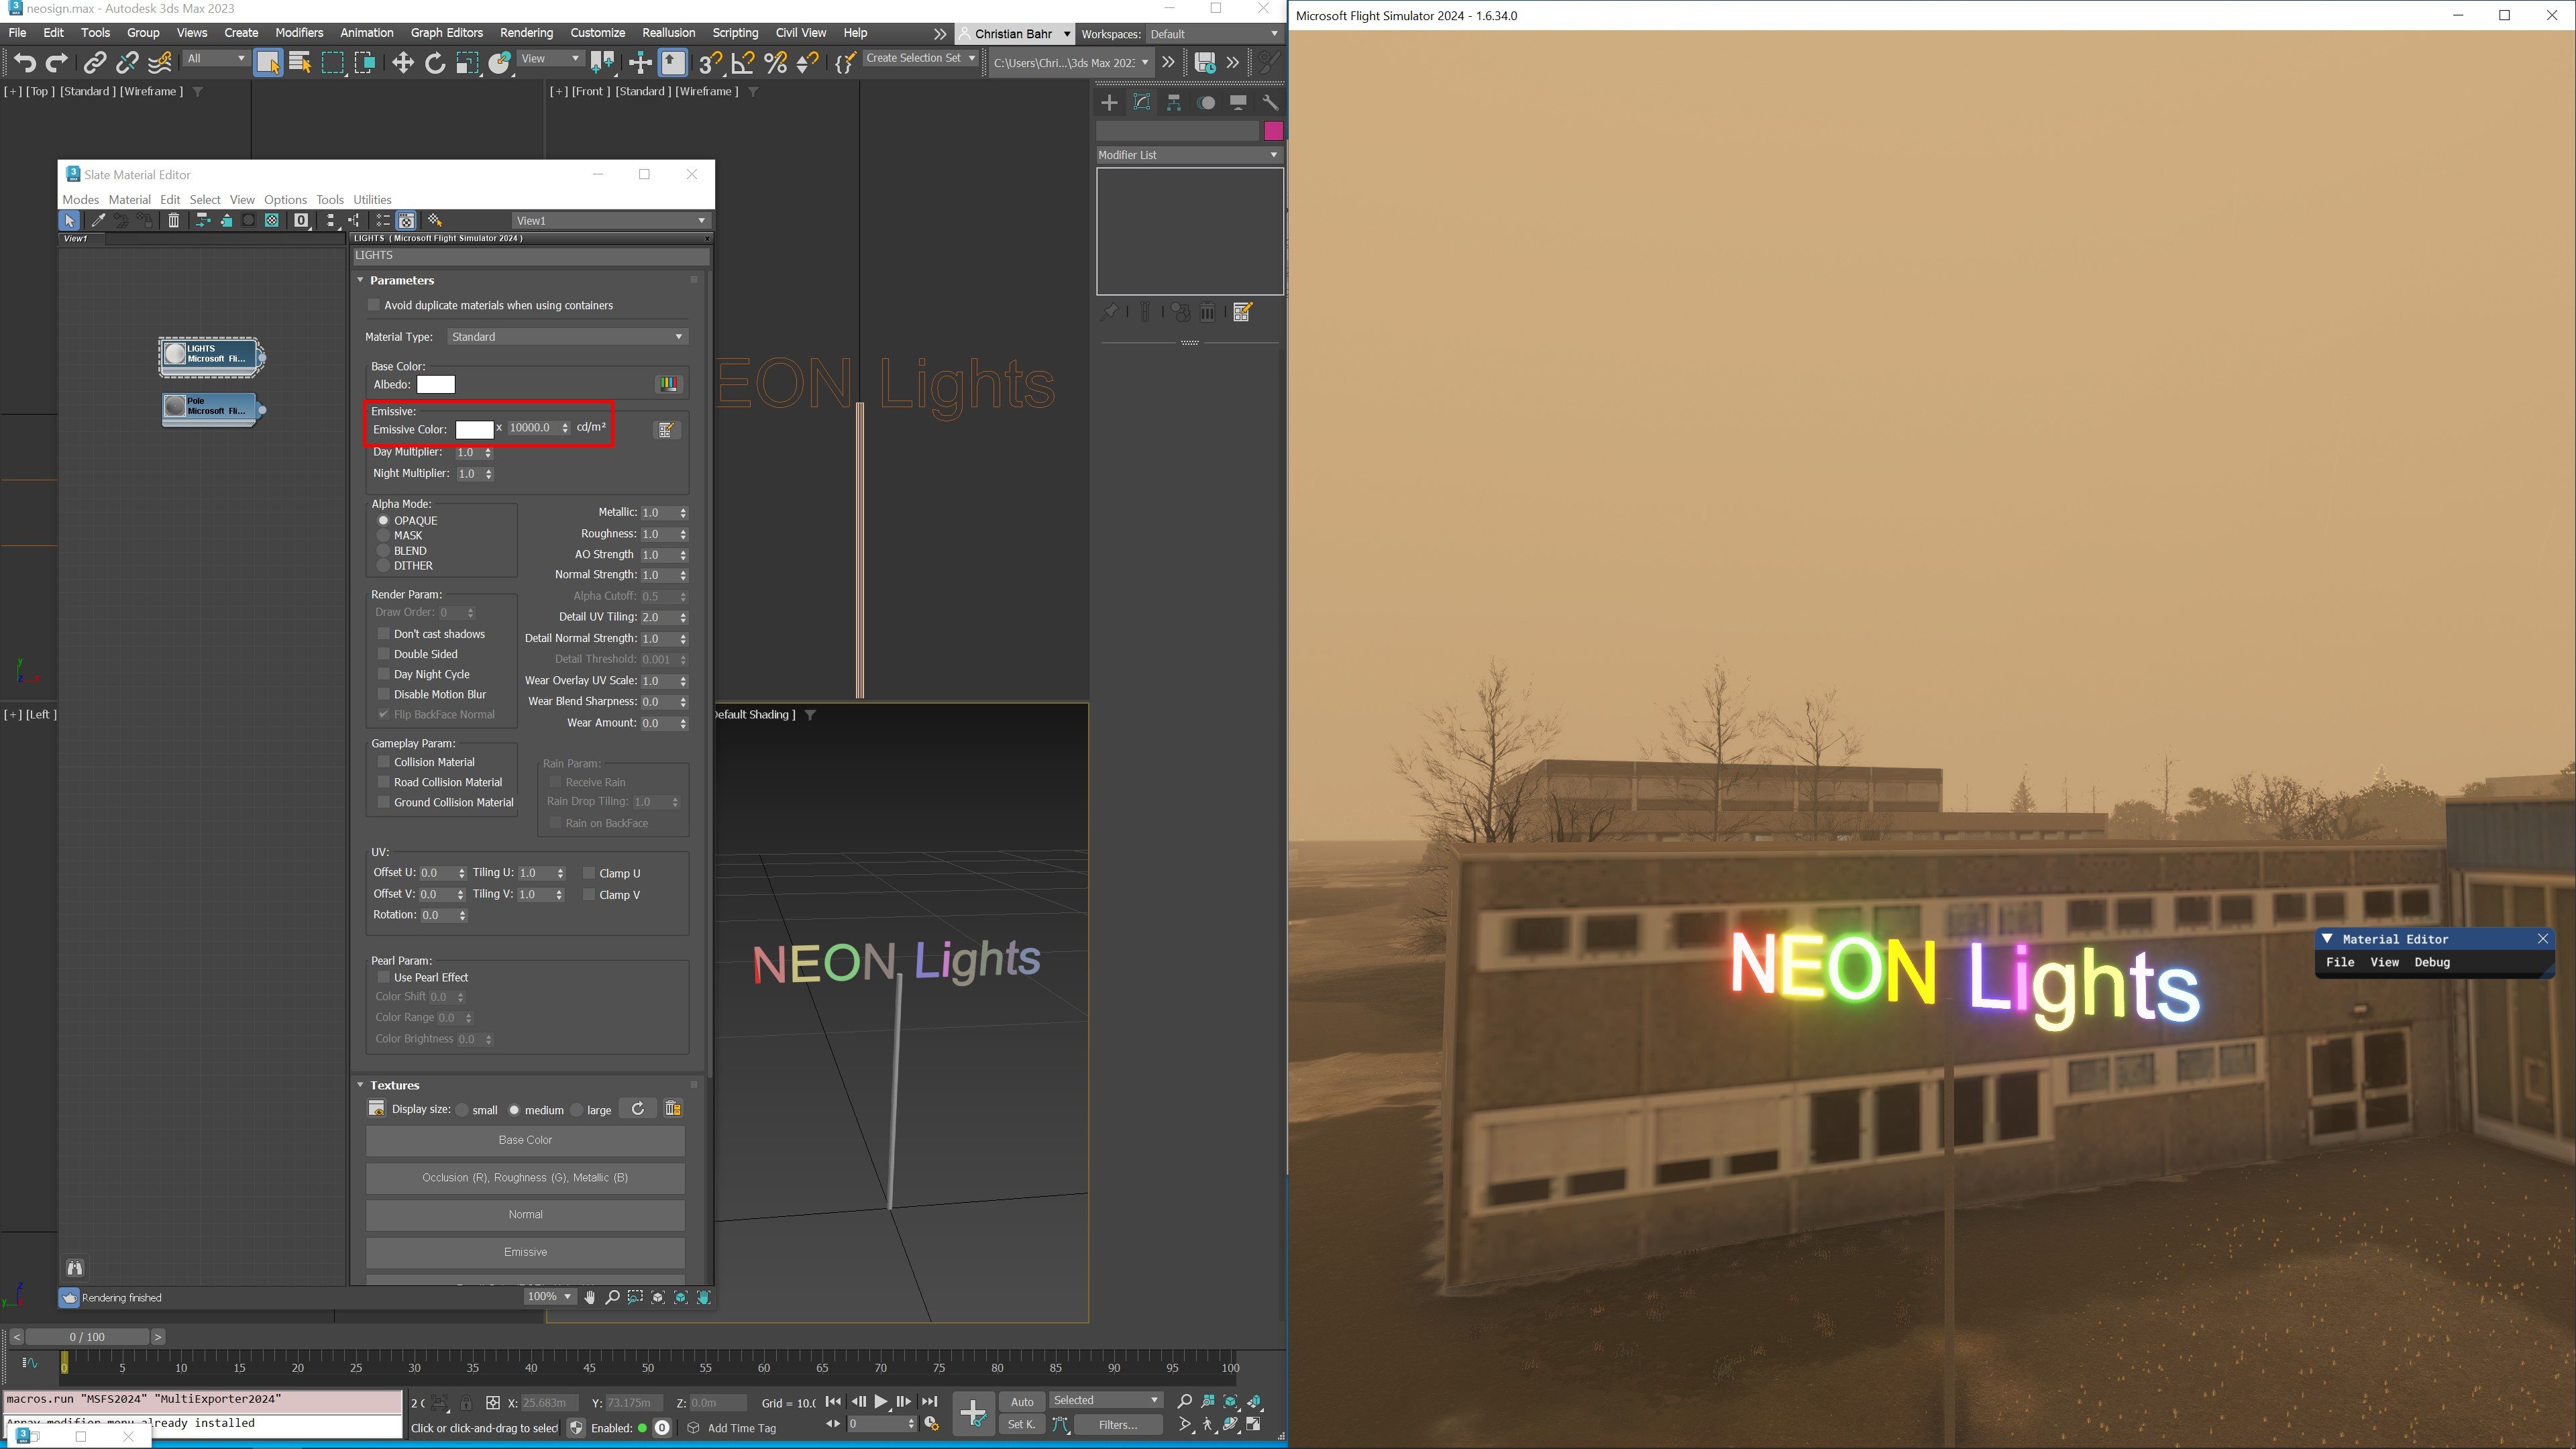Click the Normal texture button
The height and width of the screenshot is (1449, 2576).
[x=525, y=1214]
